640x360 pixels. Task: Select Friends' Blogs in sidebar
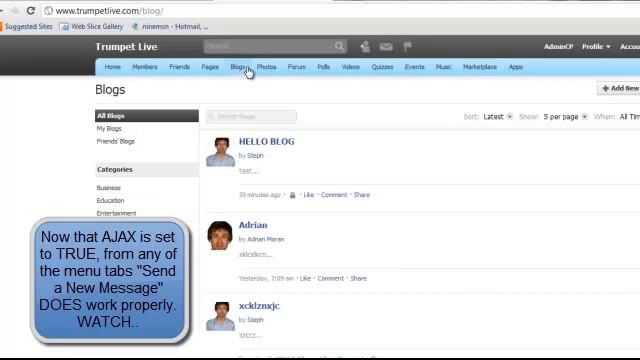click(x=116, y=141)
